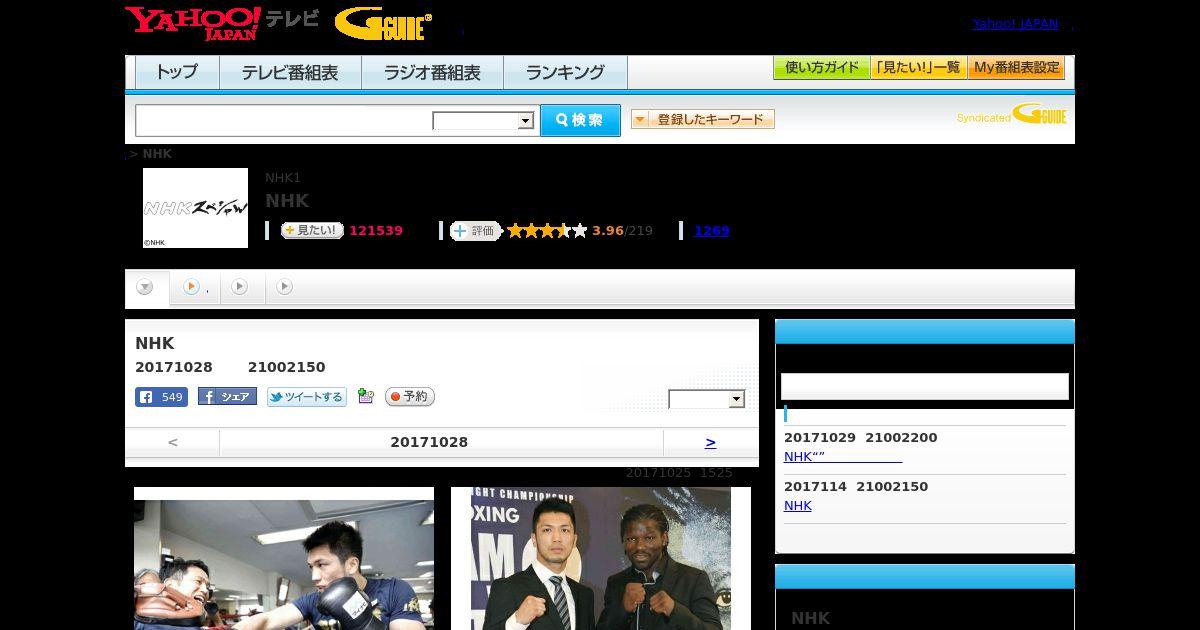
Task: Open the G-GUIDE logo in the header
Action: (383, 24)
